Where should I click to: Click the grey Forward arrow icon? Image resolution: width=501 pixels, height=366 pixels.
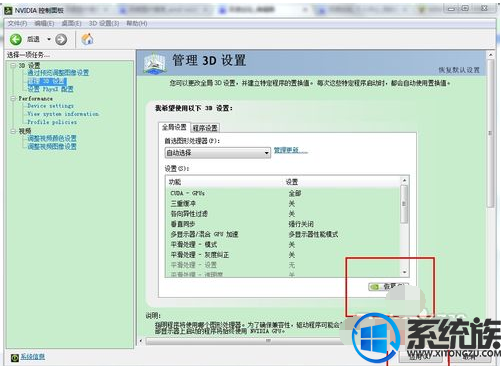(61, 39)
